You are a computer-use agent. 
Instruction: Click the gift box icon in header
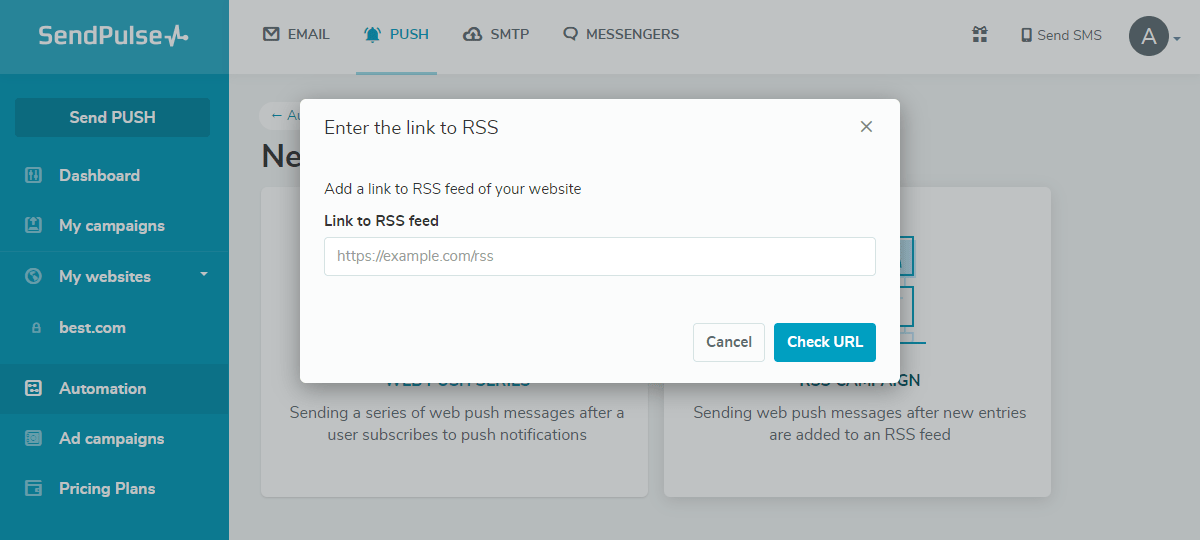click(980, 35)
